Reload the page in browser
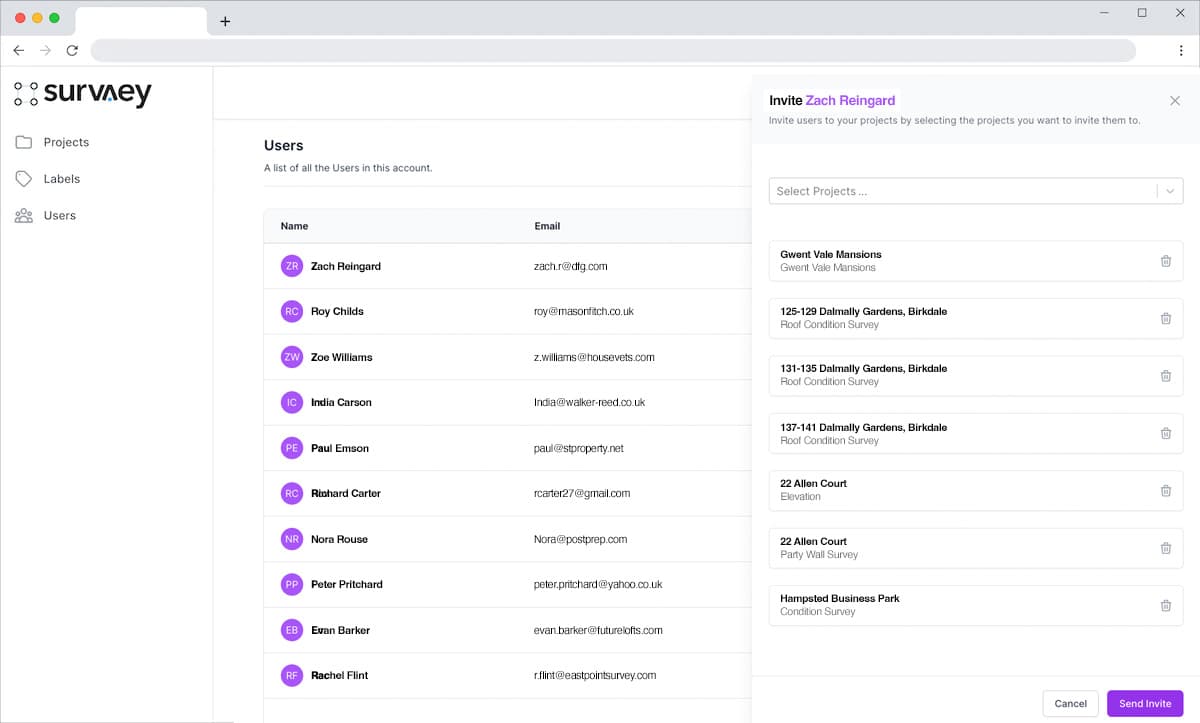The image size is (1200, 723). (72, 50)
